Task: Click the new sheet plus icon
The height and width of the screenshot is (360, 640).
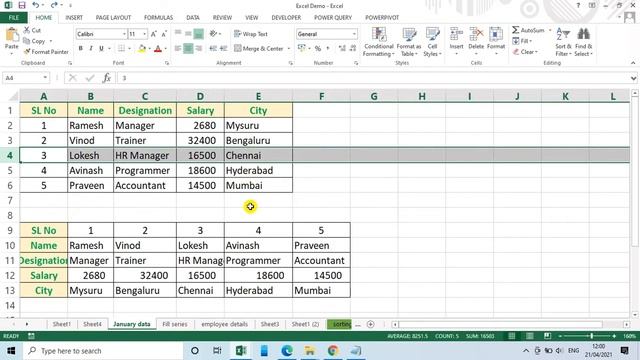Action: [x=371, y=324]
